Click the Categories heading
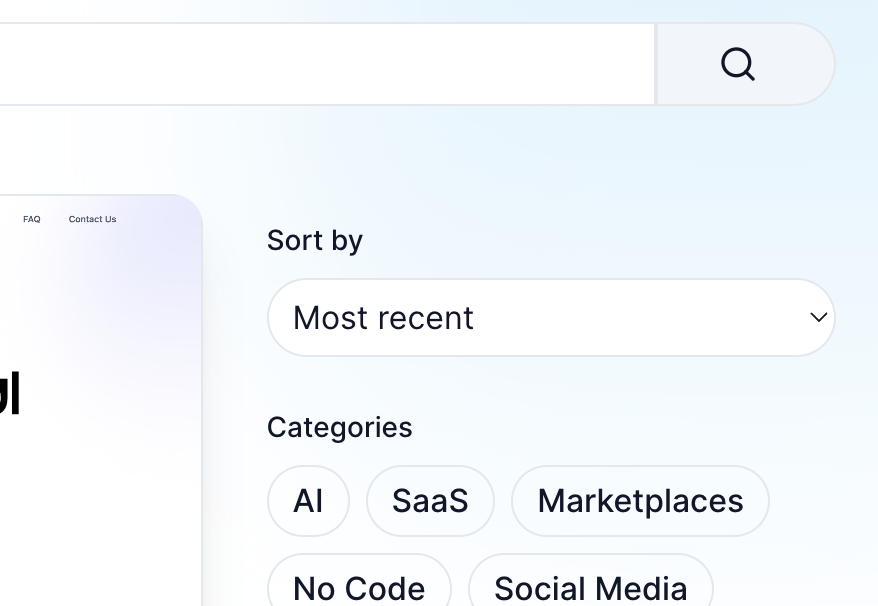This screenshot has height=606, width=878. (339, 427)
